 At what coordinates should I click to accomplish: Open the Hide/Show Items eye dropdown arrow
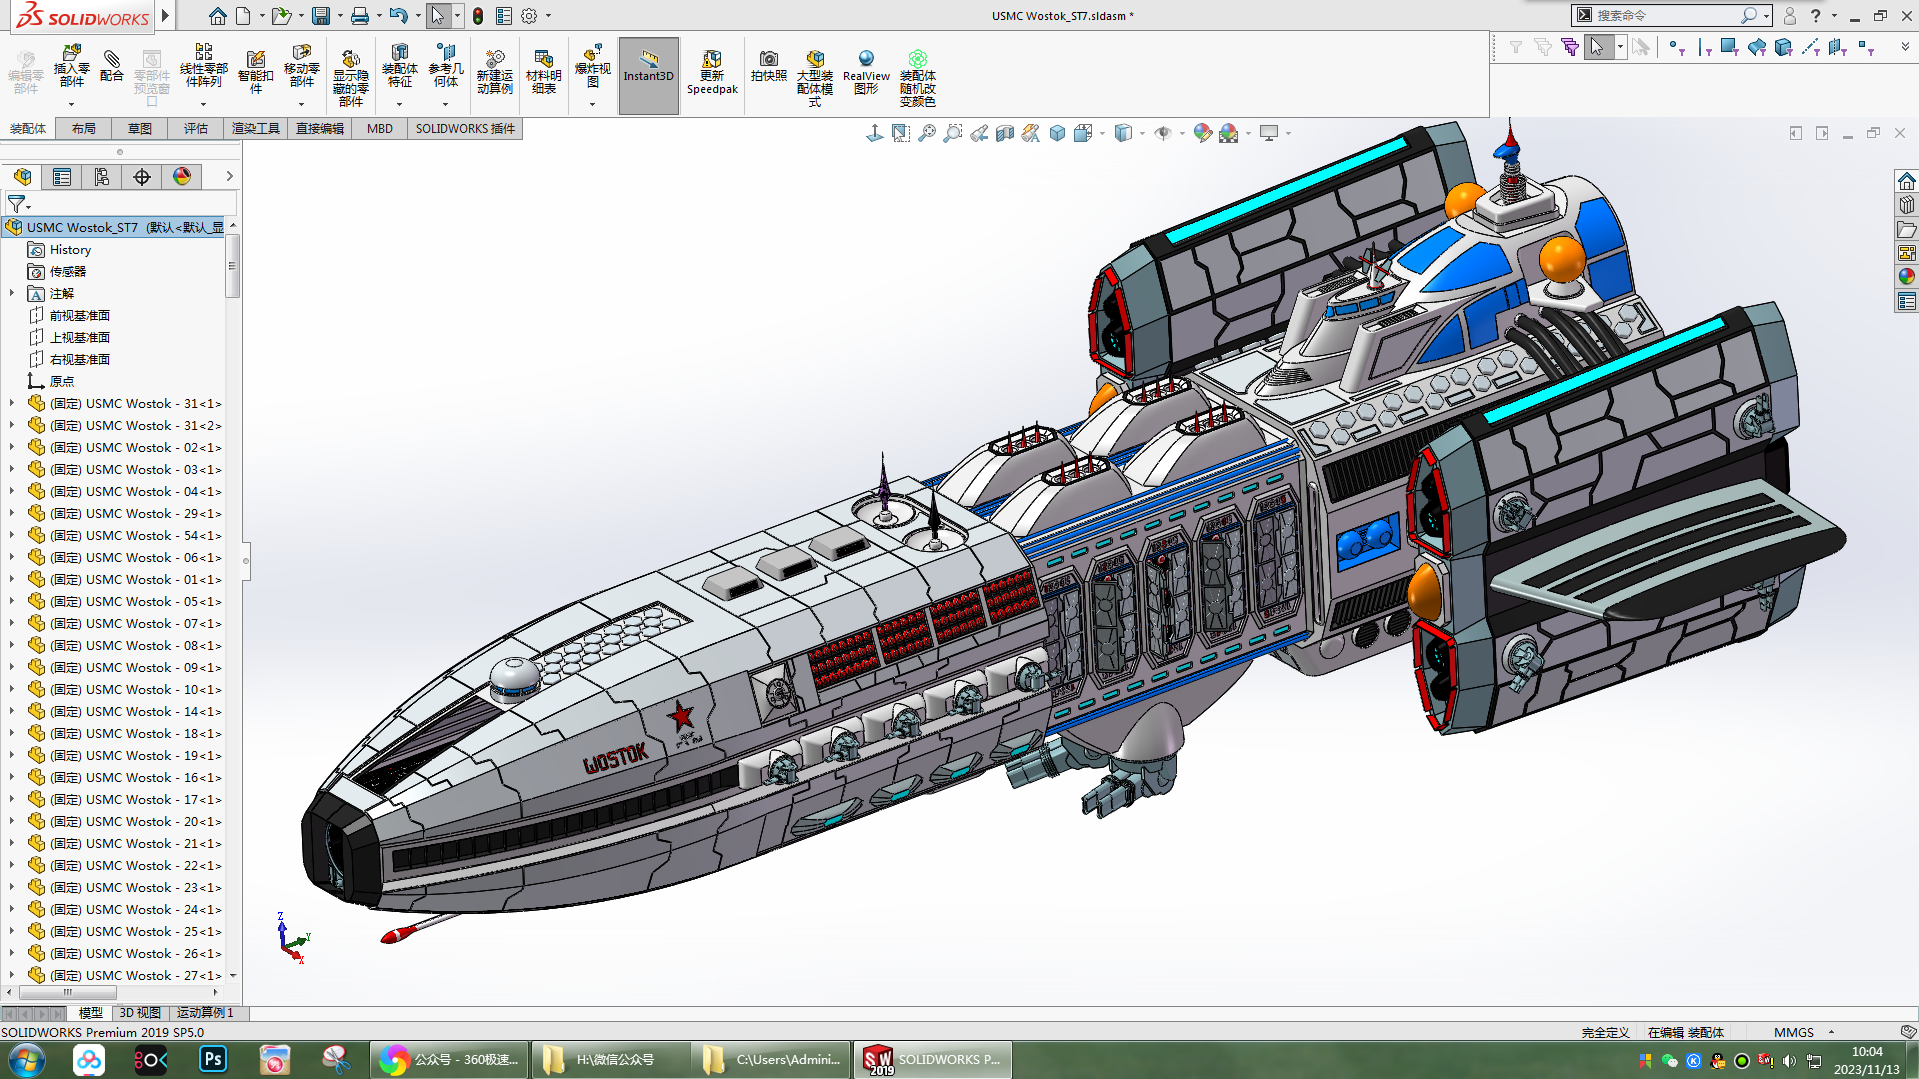pyautogui.click(x=1182, y=133)
